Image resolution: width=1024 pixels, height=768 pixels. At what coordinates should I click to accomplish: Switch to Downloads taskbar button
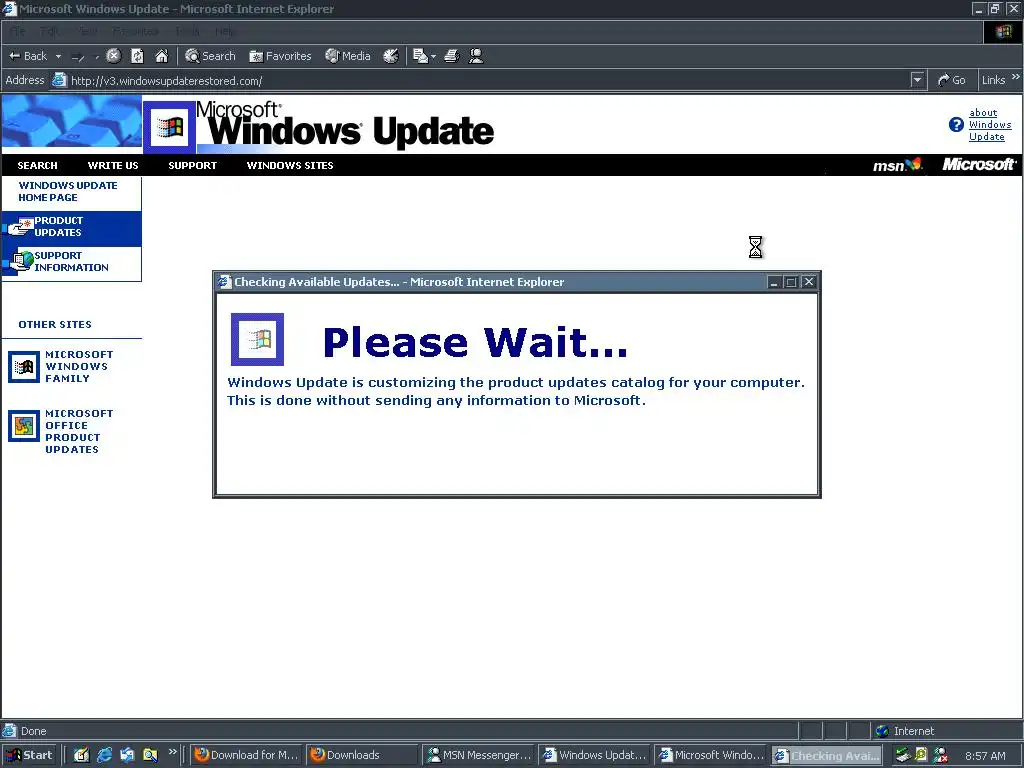[x=362, y=755]
